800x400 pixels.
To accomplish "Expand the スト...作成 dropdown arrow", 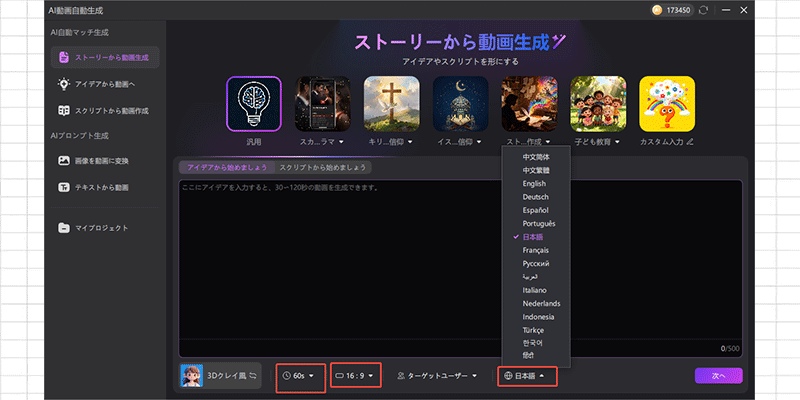I will click(547, 142).
